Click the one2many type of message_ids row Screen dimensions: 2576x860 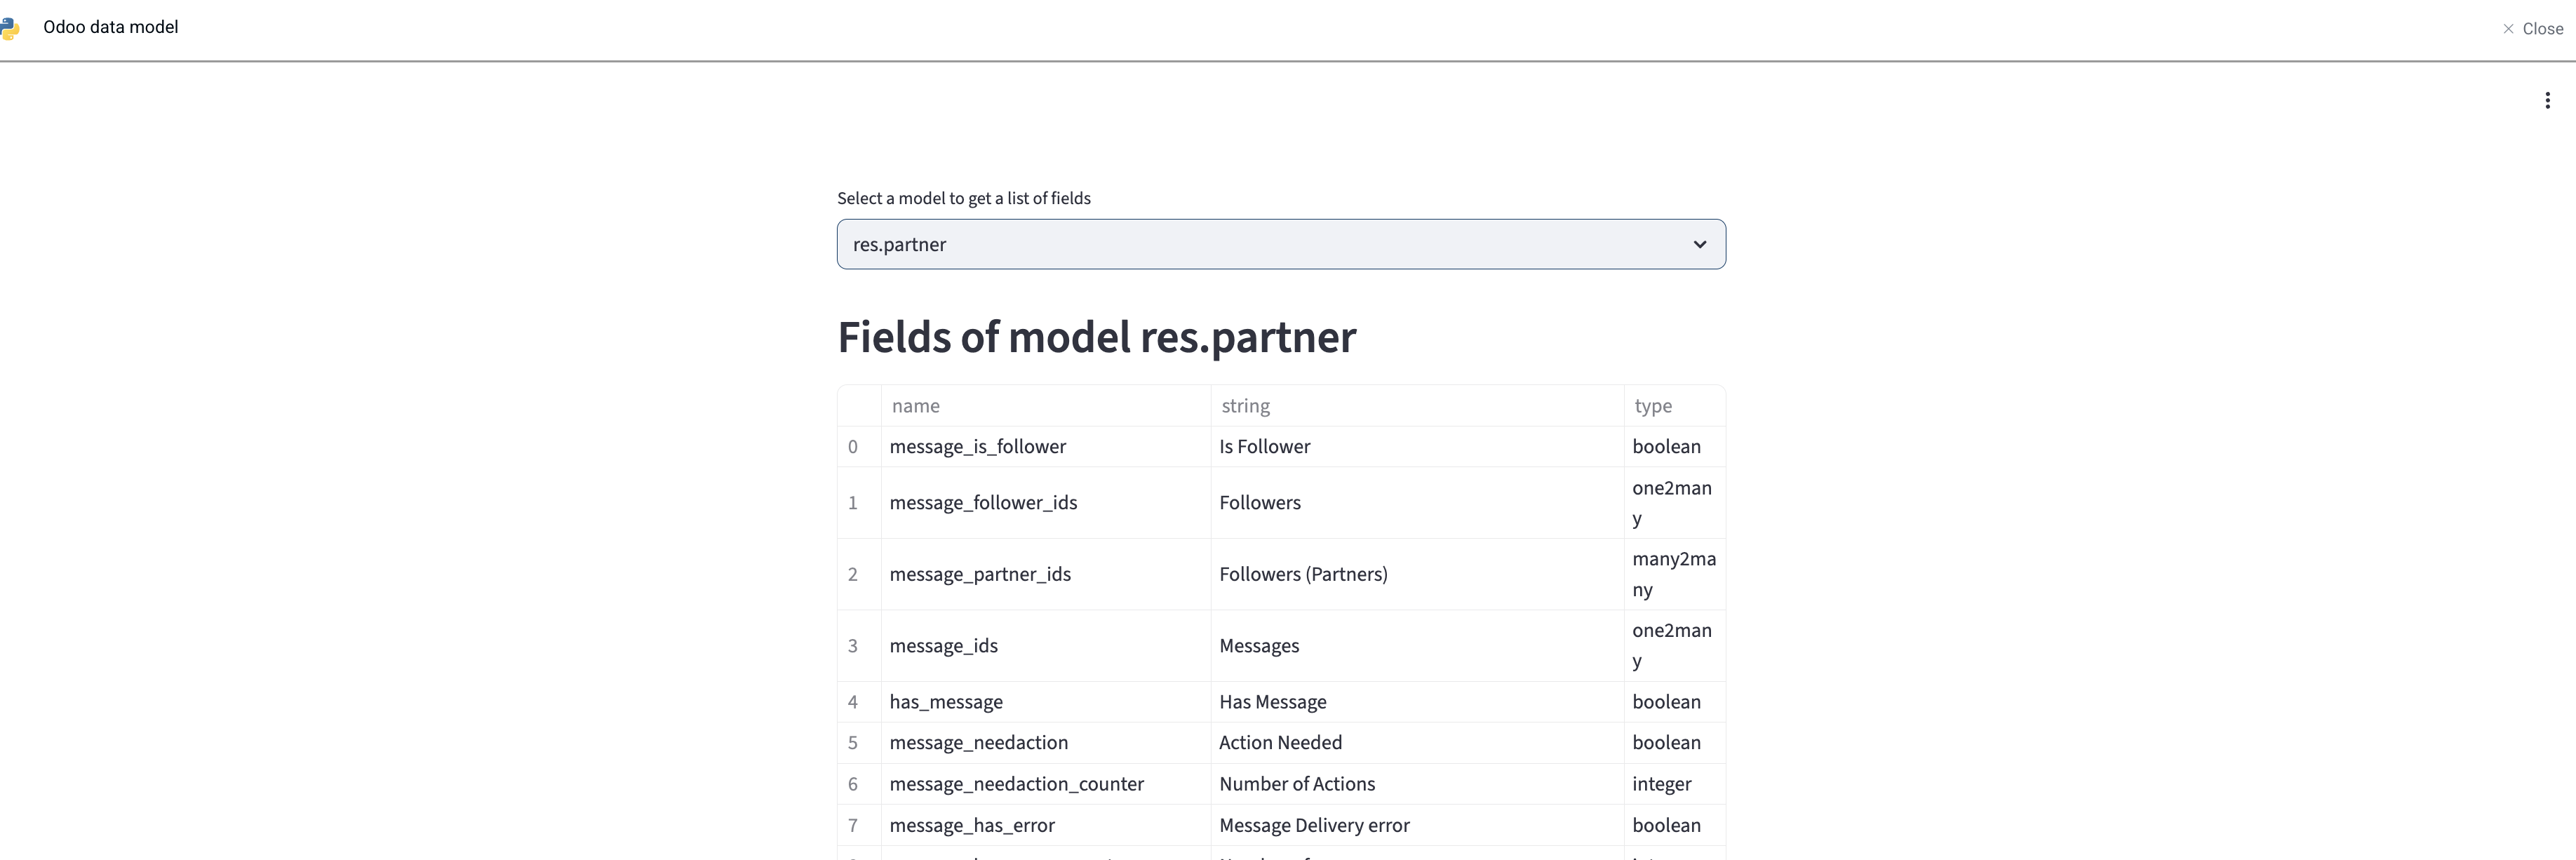pos(1674,646)
